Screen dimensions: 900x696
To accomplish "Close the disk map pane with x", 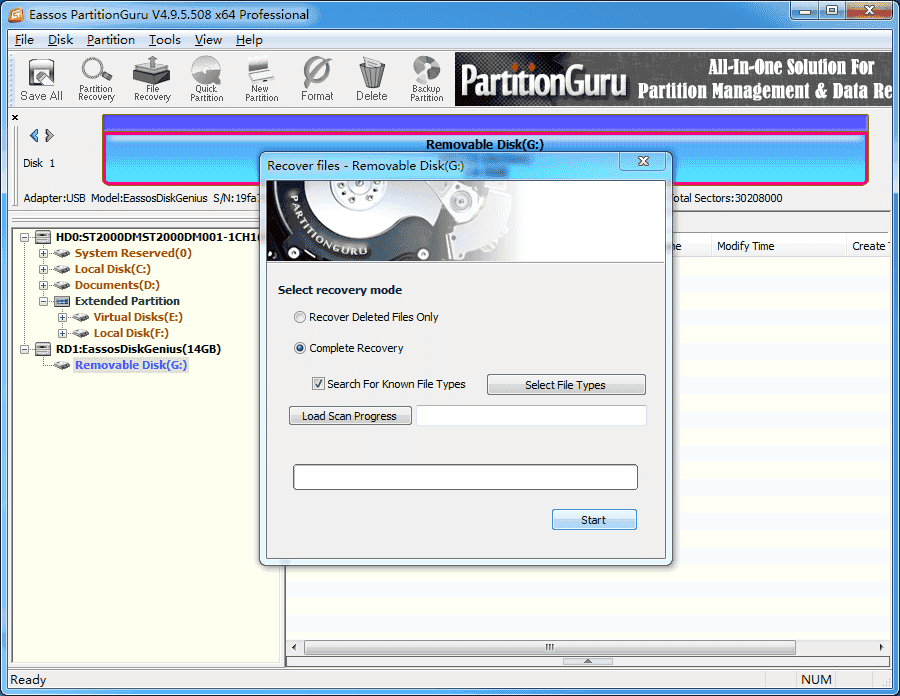I will coord(15,118).
